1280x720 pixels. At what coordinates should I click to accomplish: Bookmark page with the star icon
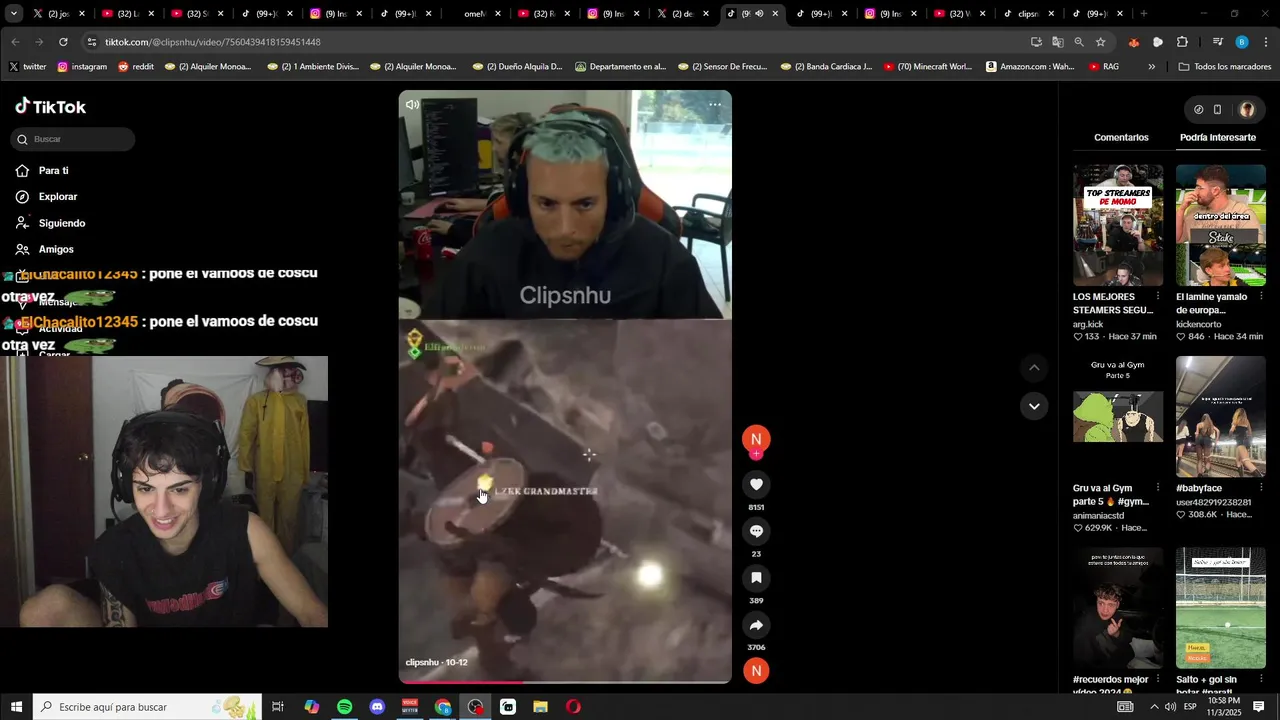1100,42
